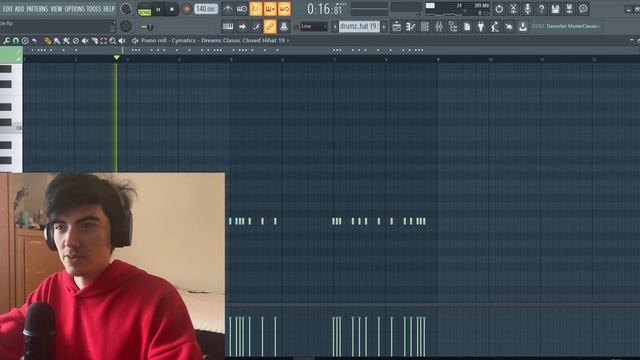
Task: Switch the Song/Pattern mode button
Action: (144, 9)
